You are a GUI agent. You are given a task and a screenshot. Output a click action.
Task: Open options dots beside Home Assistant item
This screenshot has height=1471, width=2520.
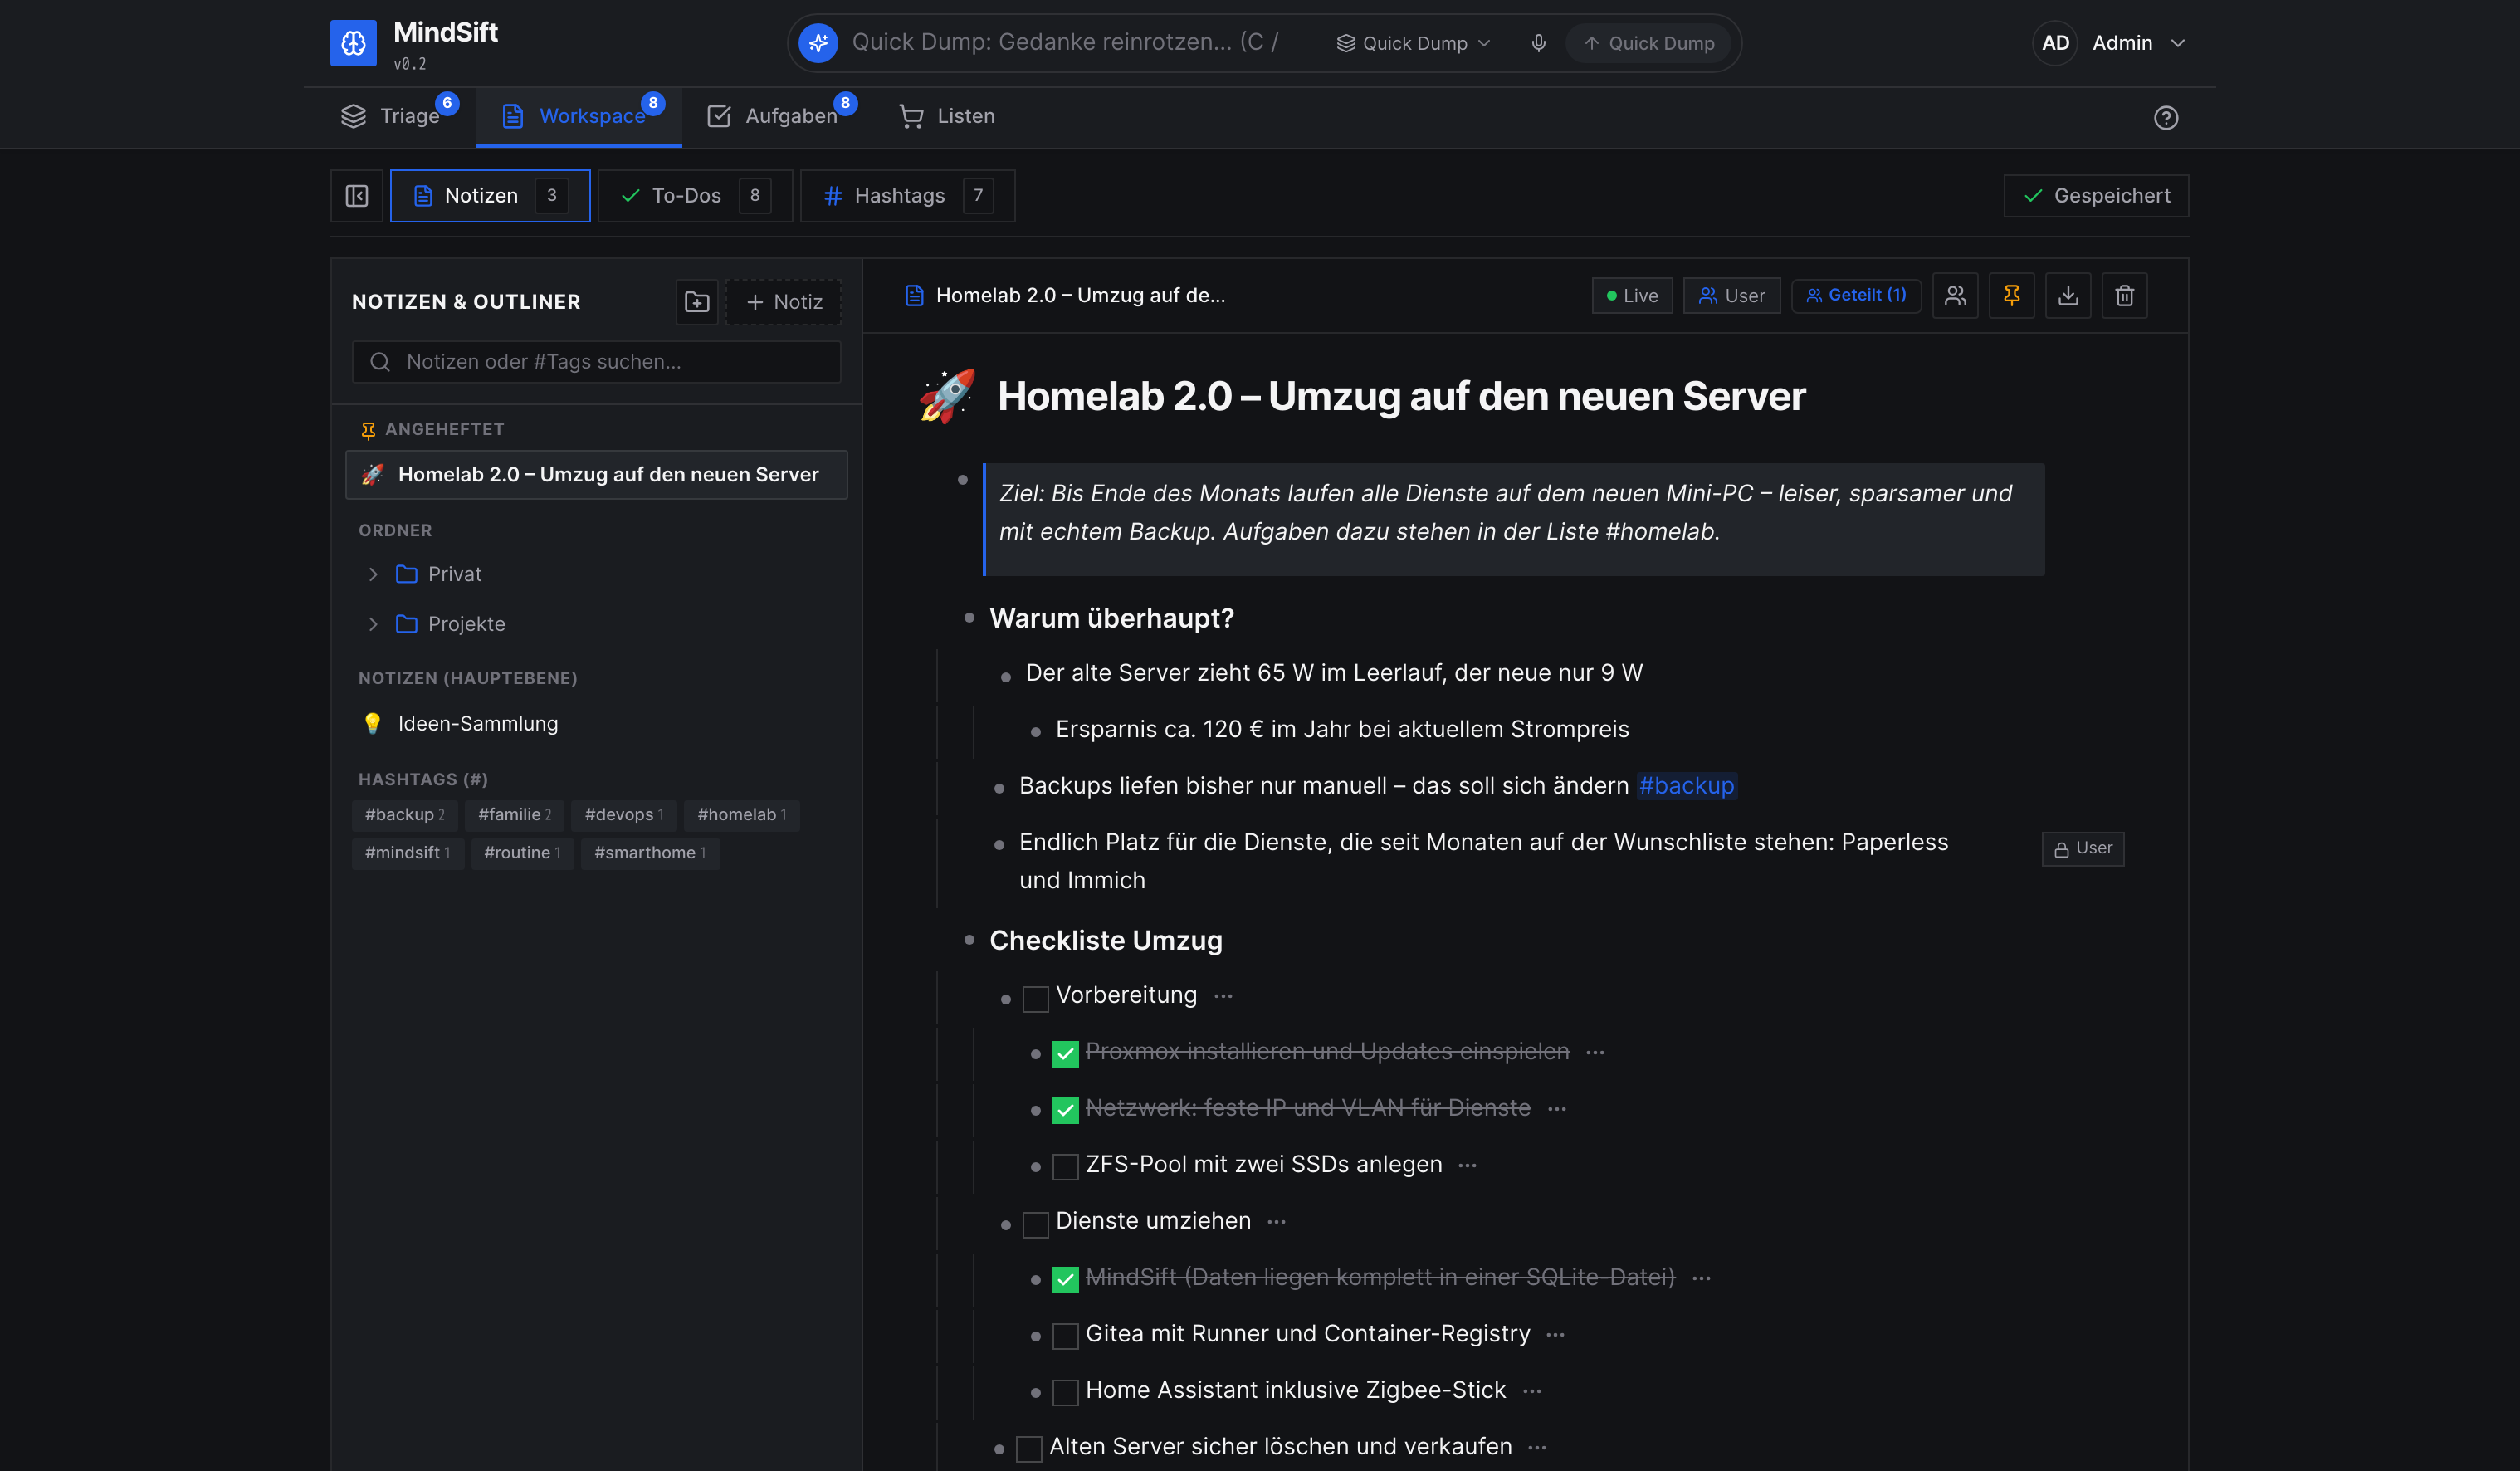(1532, 1391)
